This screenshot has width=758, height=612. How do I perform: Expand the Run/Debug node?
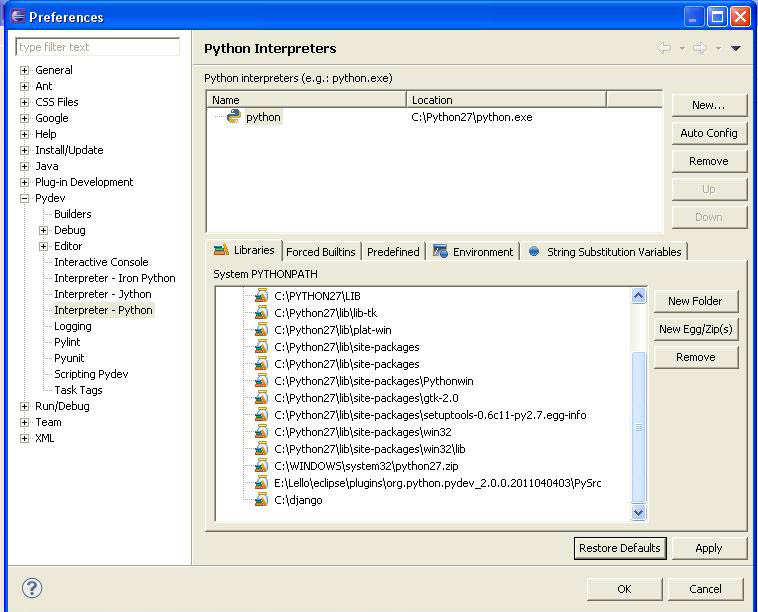tap(24, 406)
